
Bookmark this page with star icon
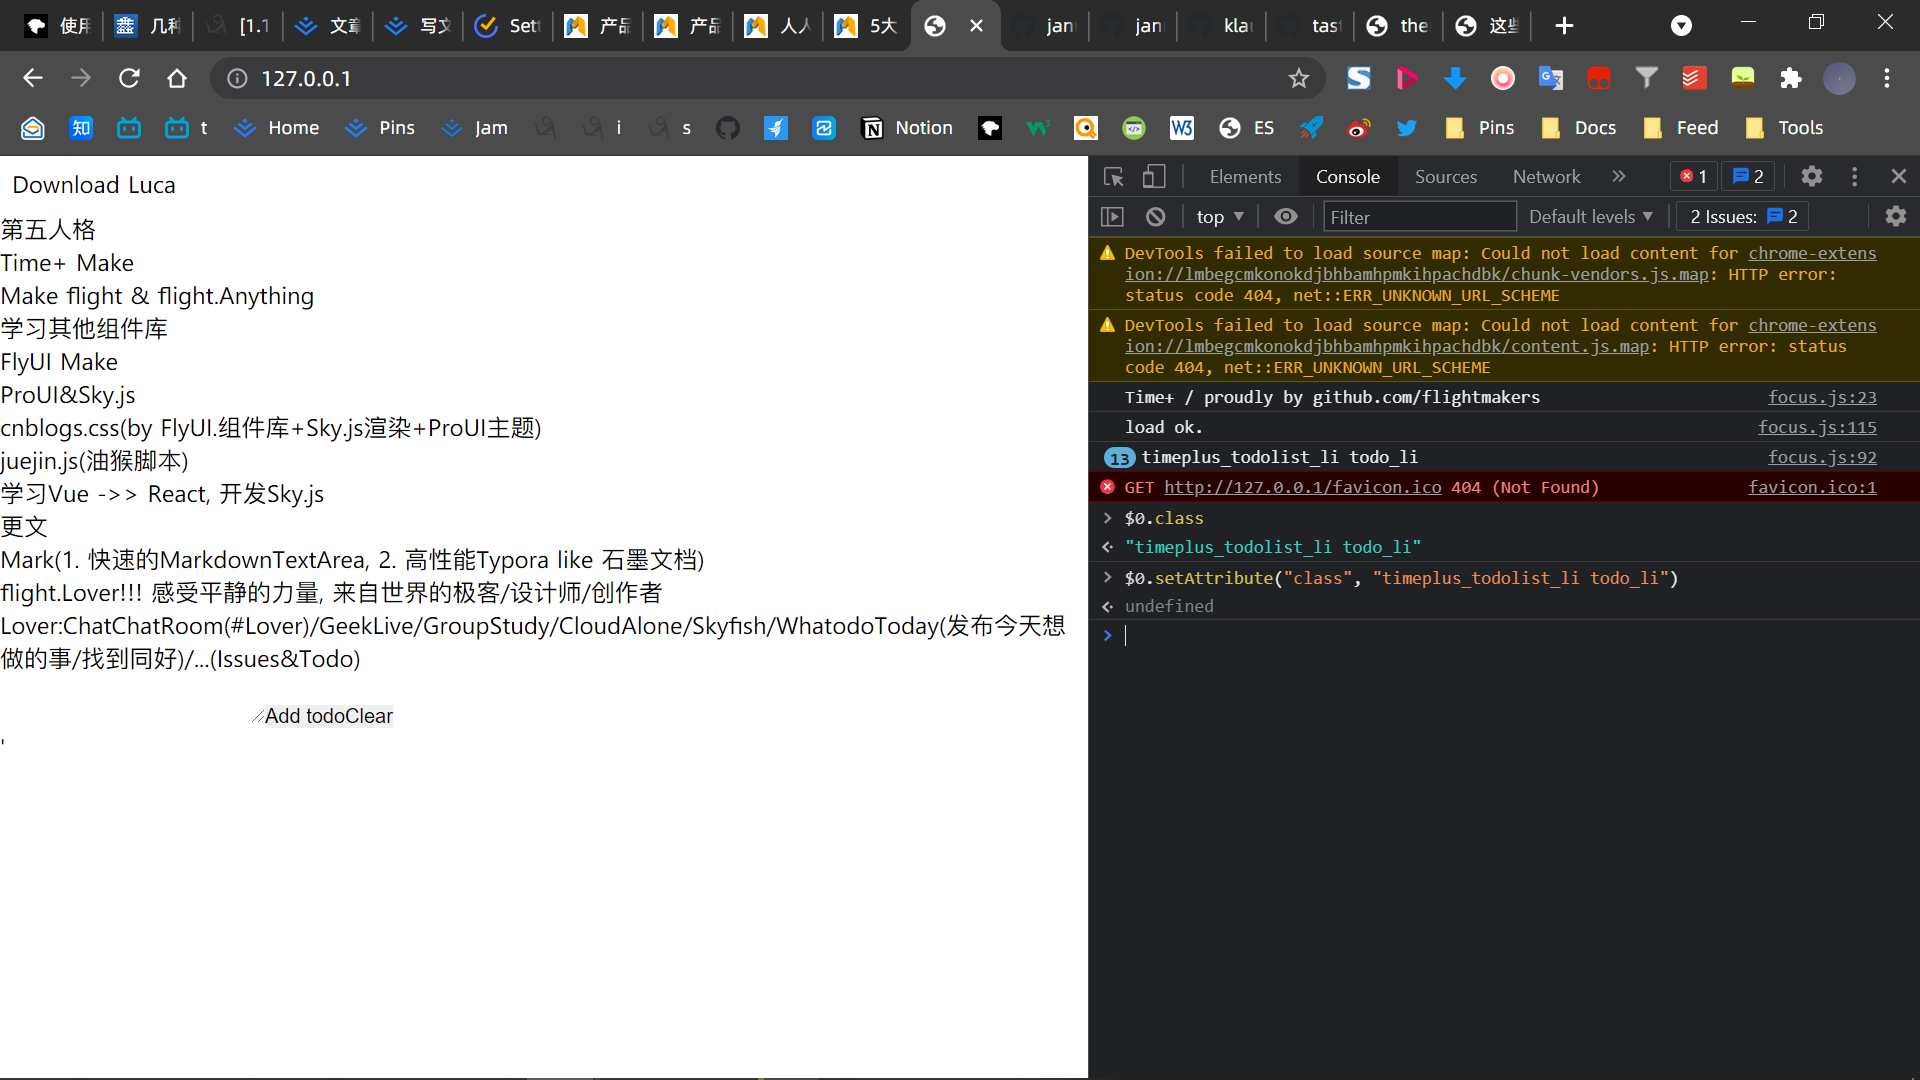coord(1298,78)
